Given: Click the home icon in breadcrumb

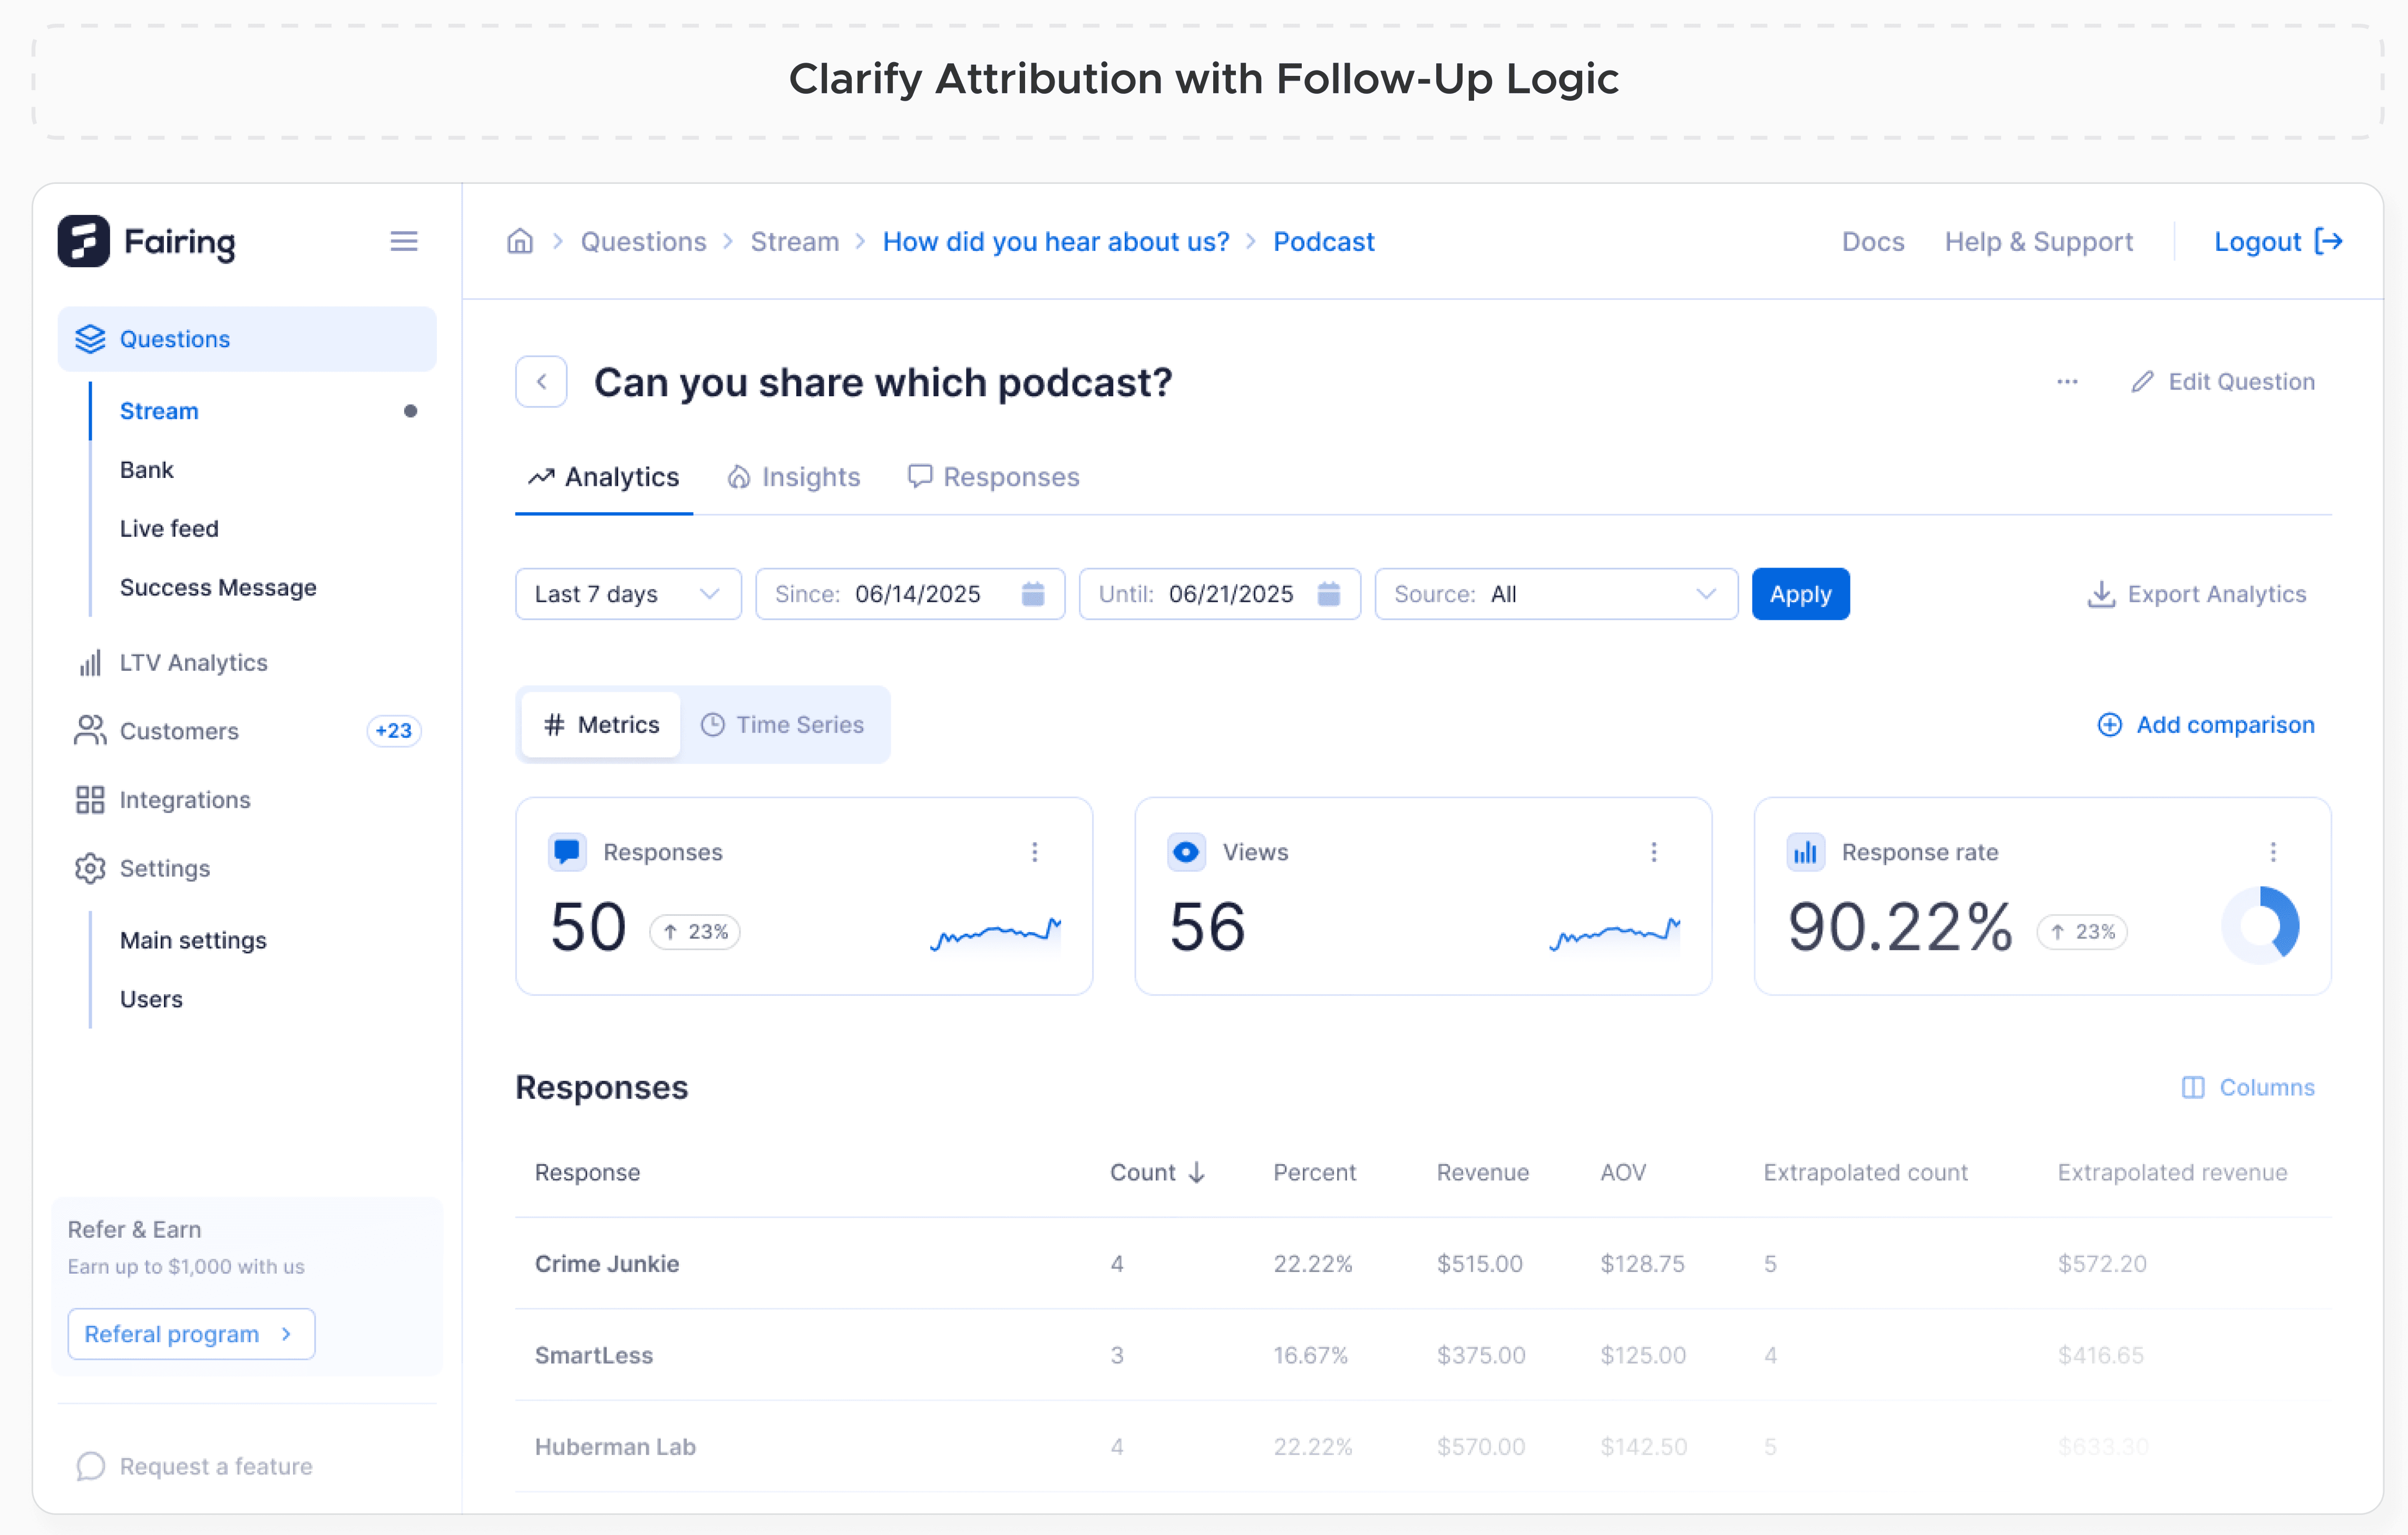Looking at the screenshot, I should [x=520, y=241].
